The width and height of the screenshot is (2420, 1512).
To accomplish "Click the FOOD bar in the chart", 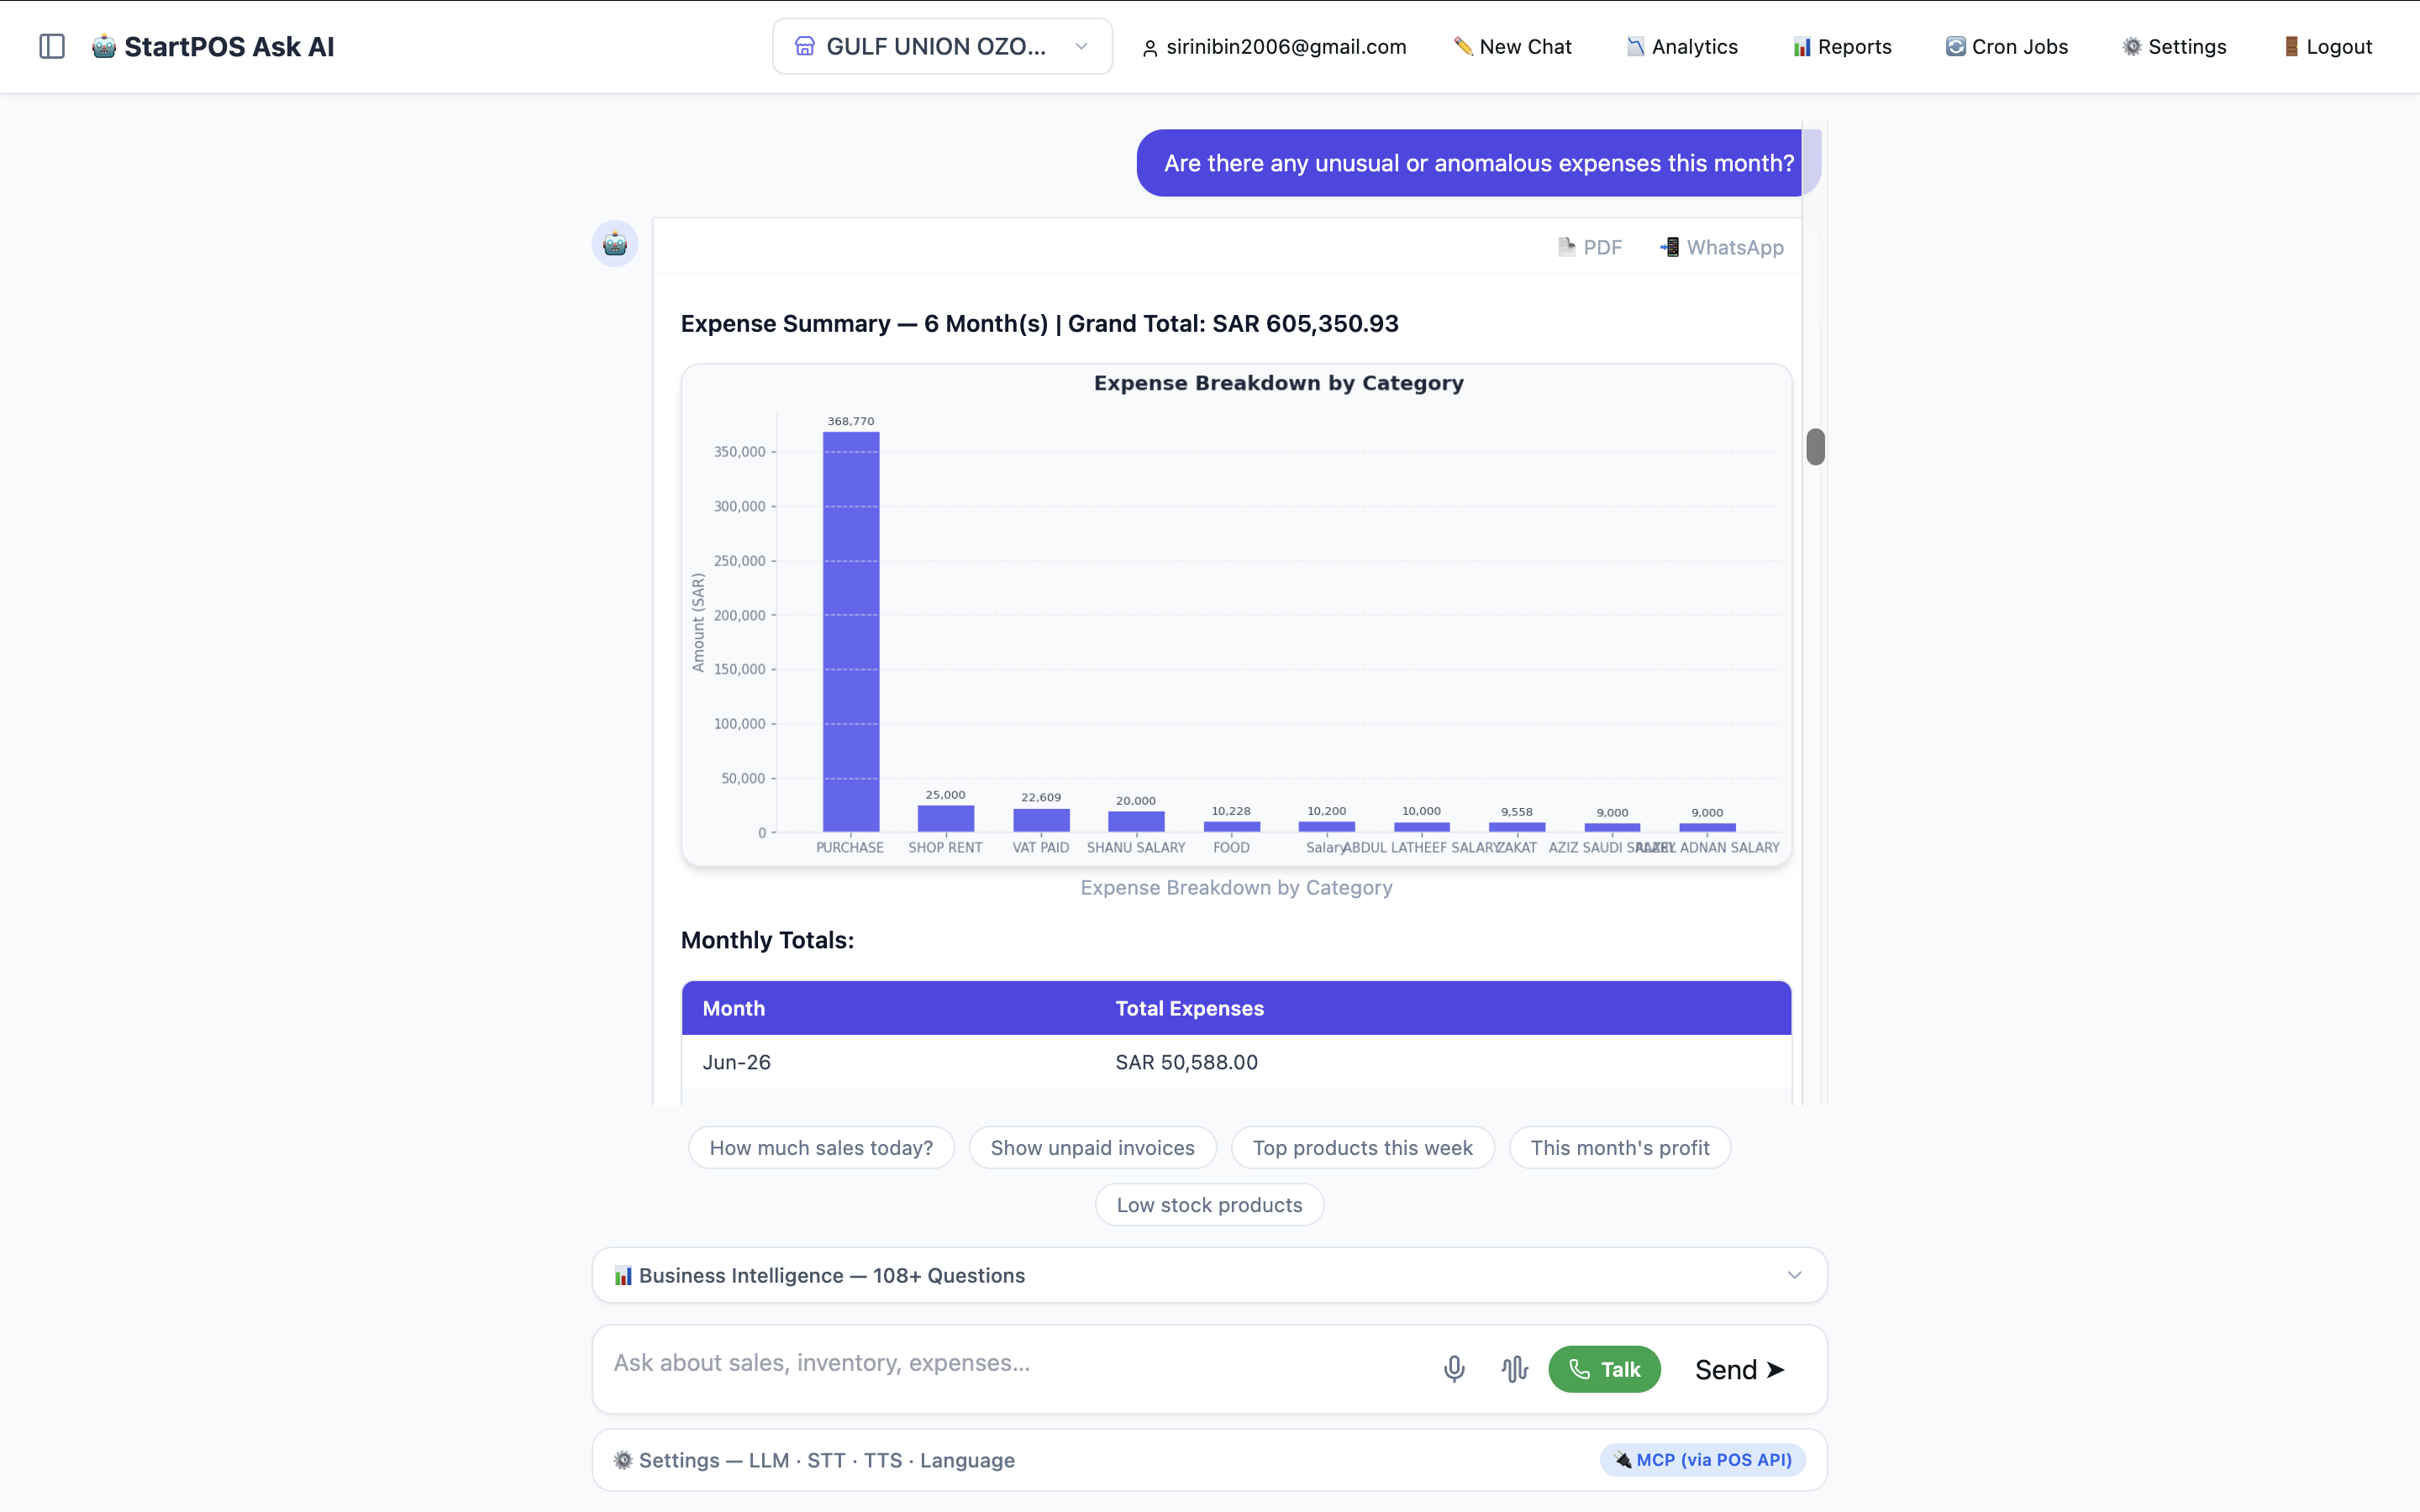I will 1232,826.
